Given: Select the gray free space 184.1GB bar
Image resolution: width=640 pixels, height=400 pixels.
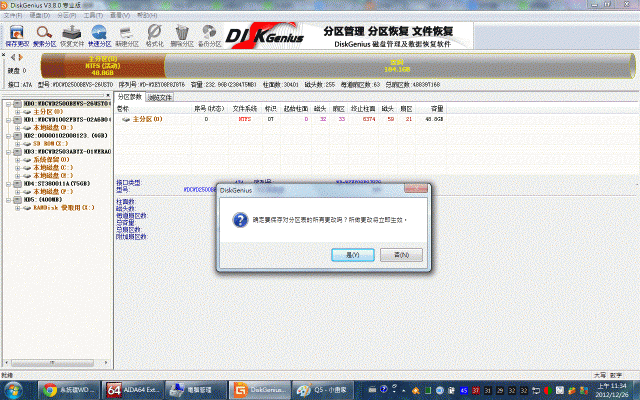Looking at the screenshot, I should click(397, 66).
